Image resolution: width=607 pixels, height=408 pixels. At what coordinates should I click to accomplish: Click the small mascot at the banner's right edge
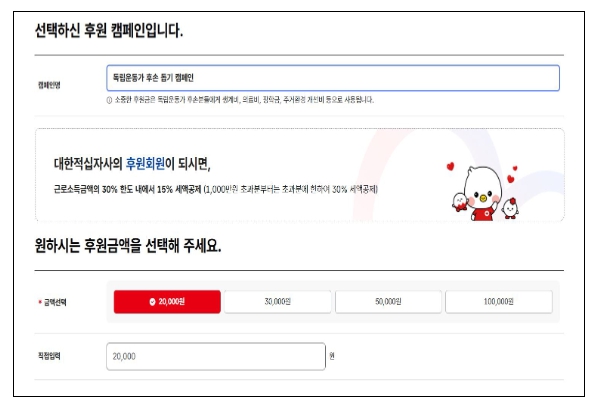coord(510,206)
